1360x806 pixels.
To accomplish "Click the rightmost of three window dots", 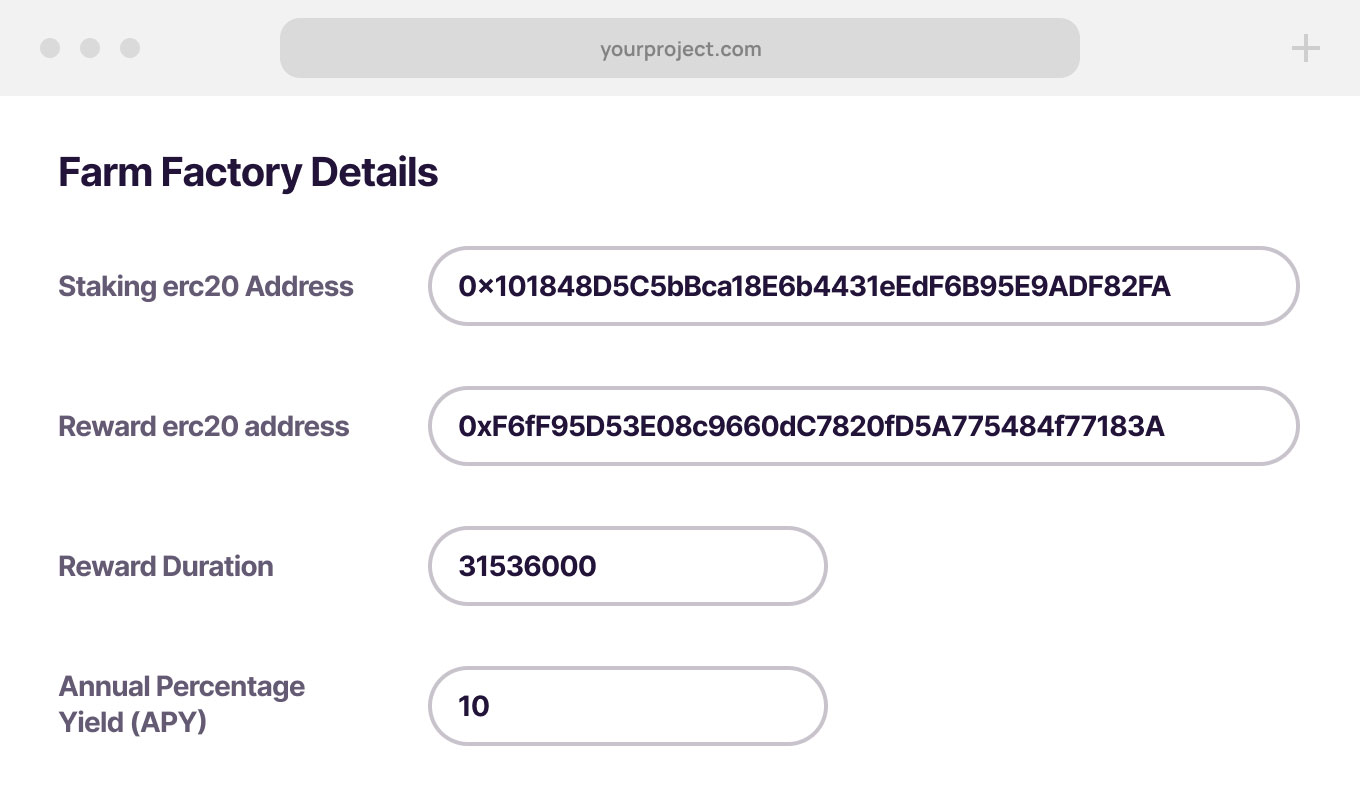I will [130, 48].
